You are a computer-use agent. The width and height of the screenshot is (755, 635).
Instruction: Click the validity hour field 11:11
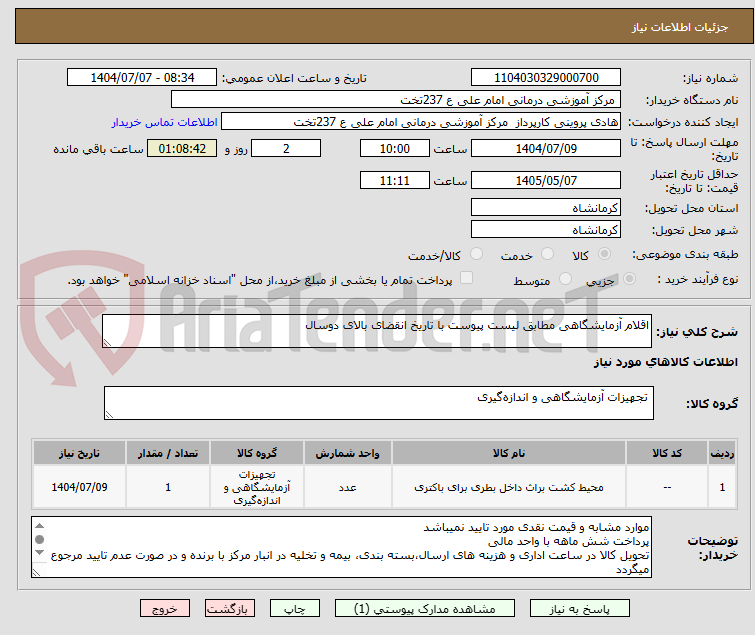pos(394,181)
